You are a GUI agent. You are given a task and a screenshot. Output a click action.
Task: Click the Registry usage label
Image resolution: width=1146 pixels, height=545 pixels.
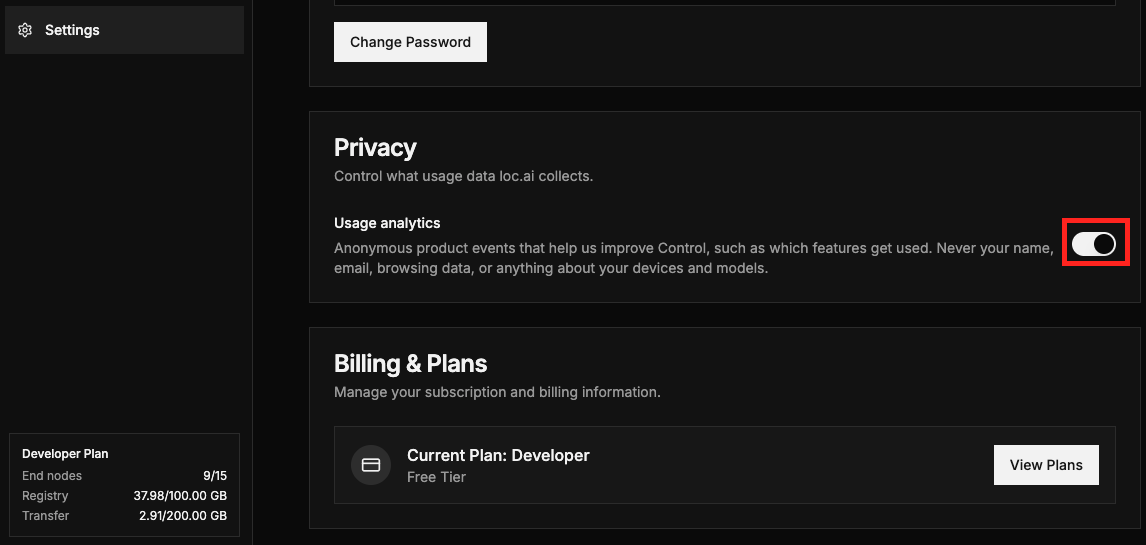45,495
